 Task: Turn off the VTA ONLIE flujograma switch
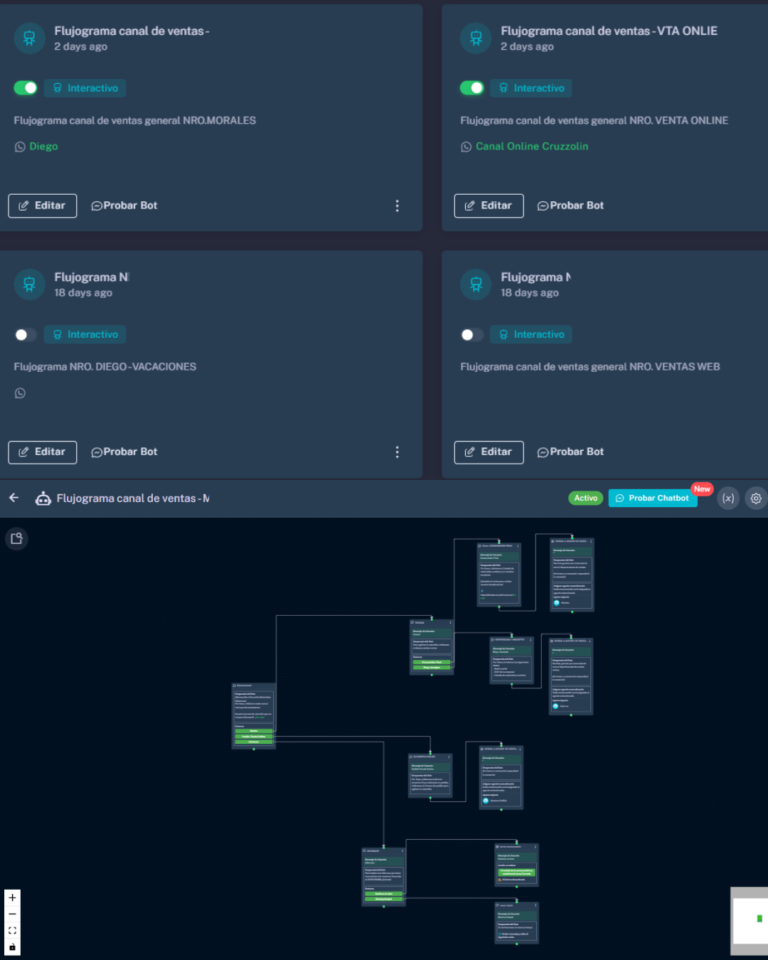472,88
